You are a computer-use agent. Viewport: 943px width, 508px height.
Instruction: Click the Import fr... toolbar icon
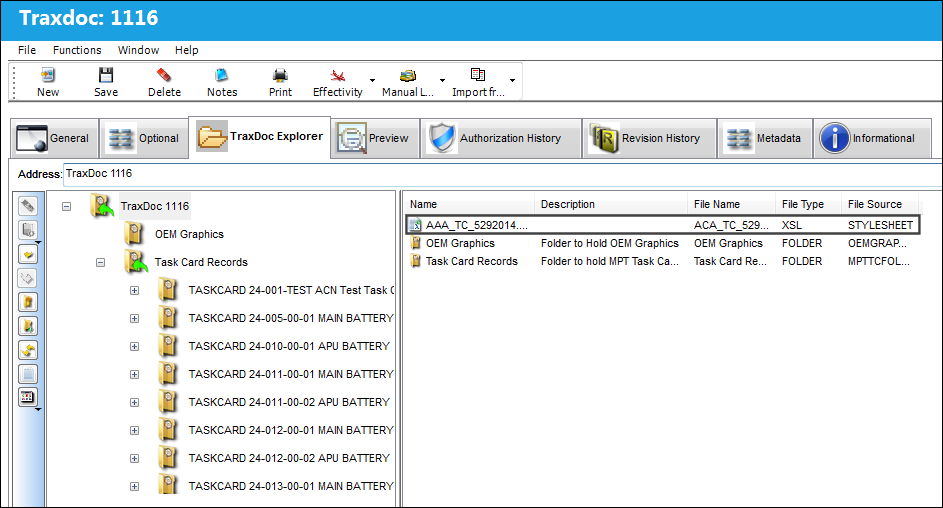pyautogui.click(x=478, y=75)
